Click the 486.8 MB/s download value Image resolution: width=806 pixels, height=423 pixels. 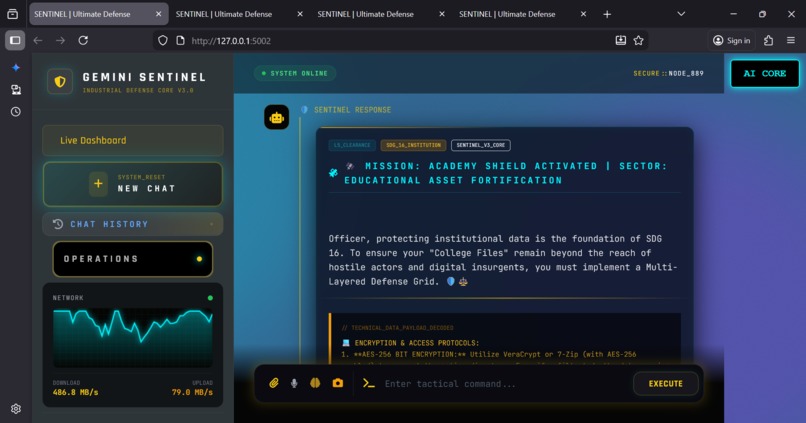76,392
